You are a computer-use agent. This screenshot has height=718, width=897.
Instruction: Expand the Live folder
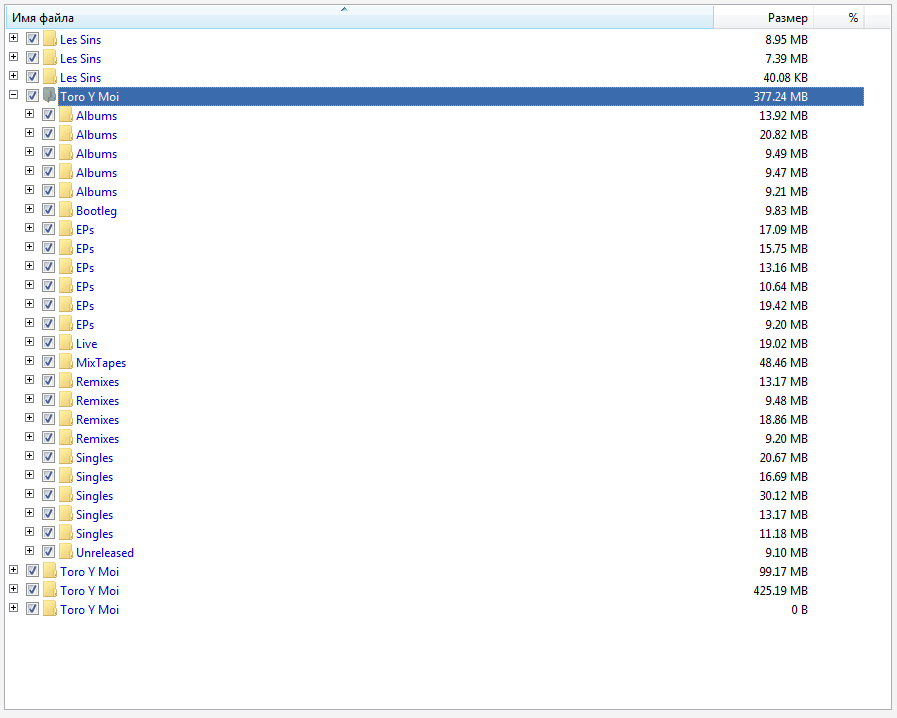pyautogui.click(x=29, y=344)
